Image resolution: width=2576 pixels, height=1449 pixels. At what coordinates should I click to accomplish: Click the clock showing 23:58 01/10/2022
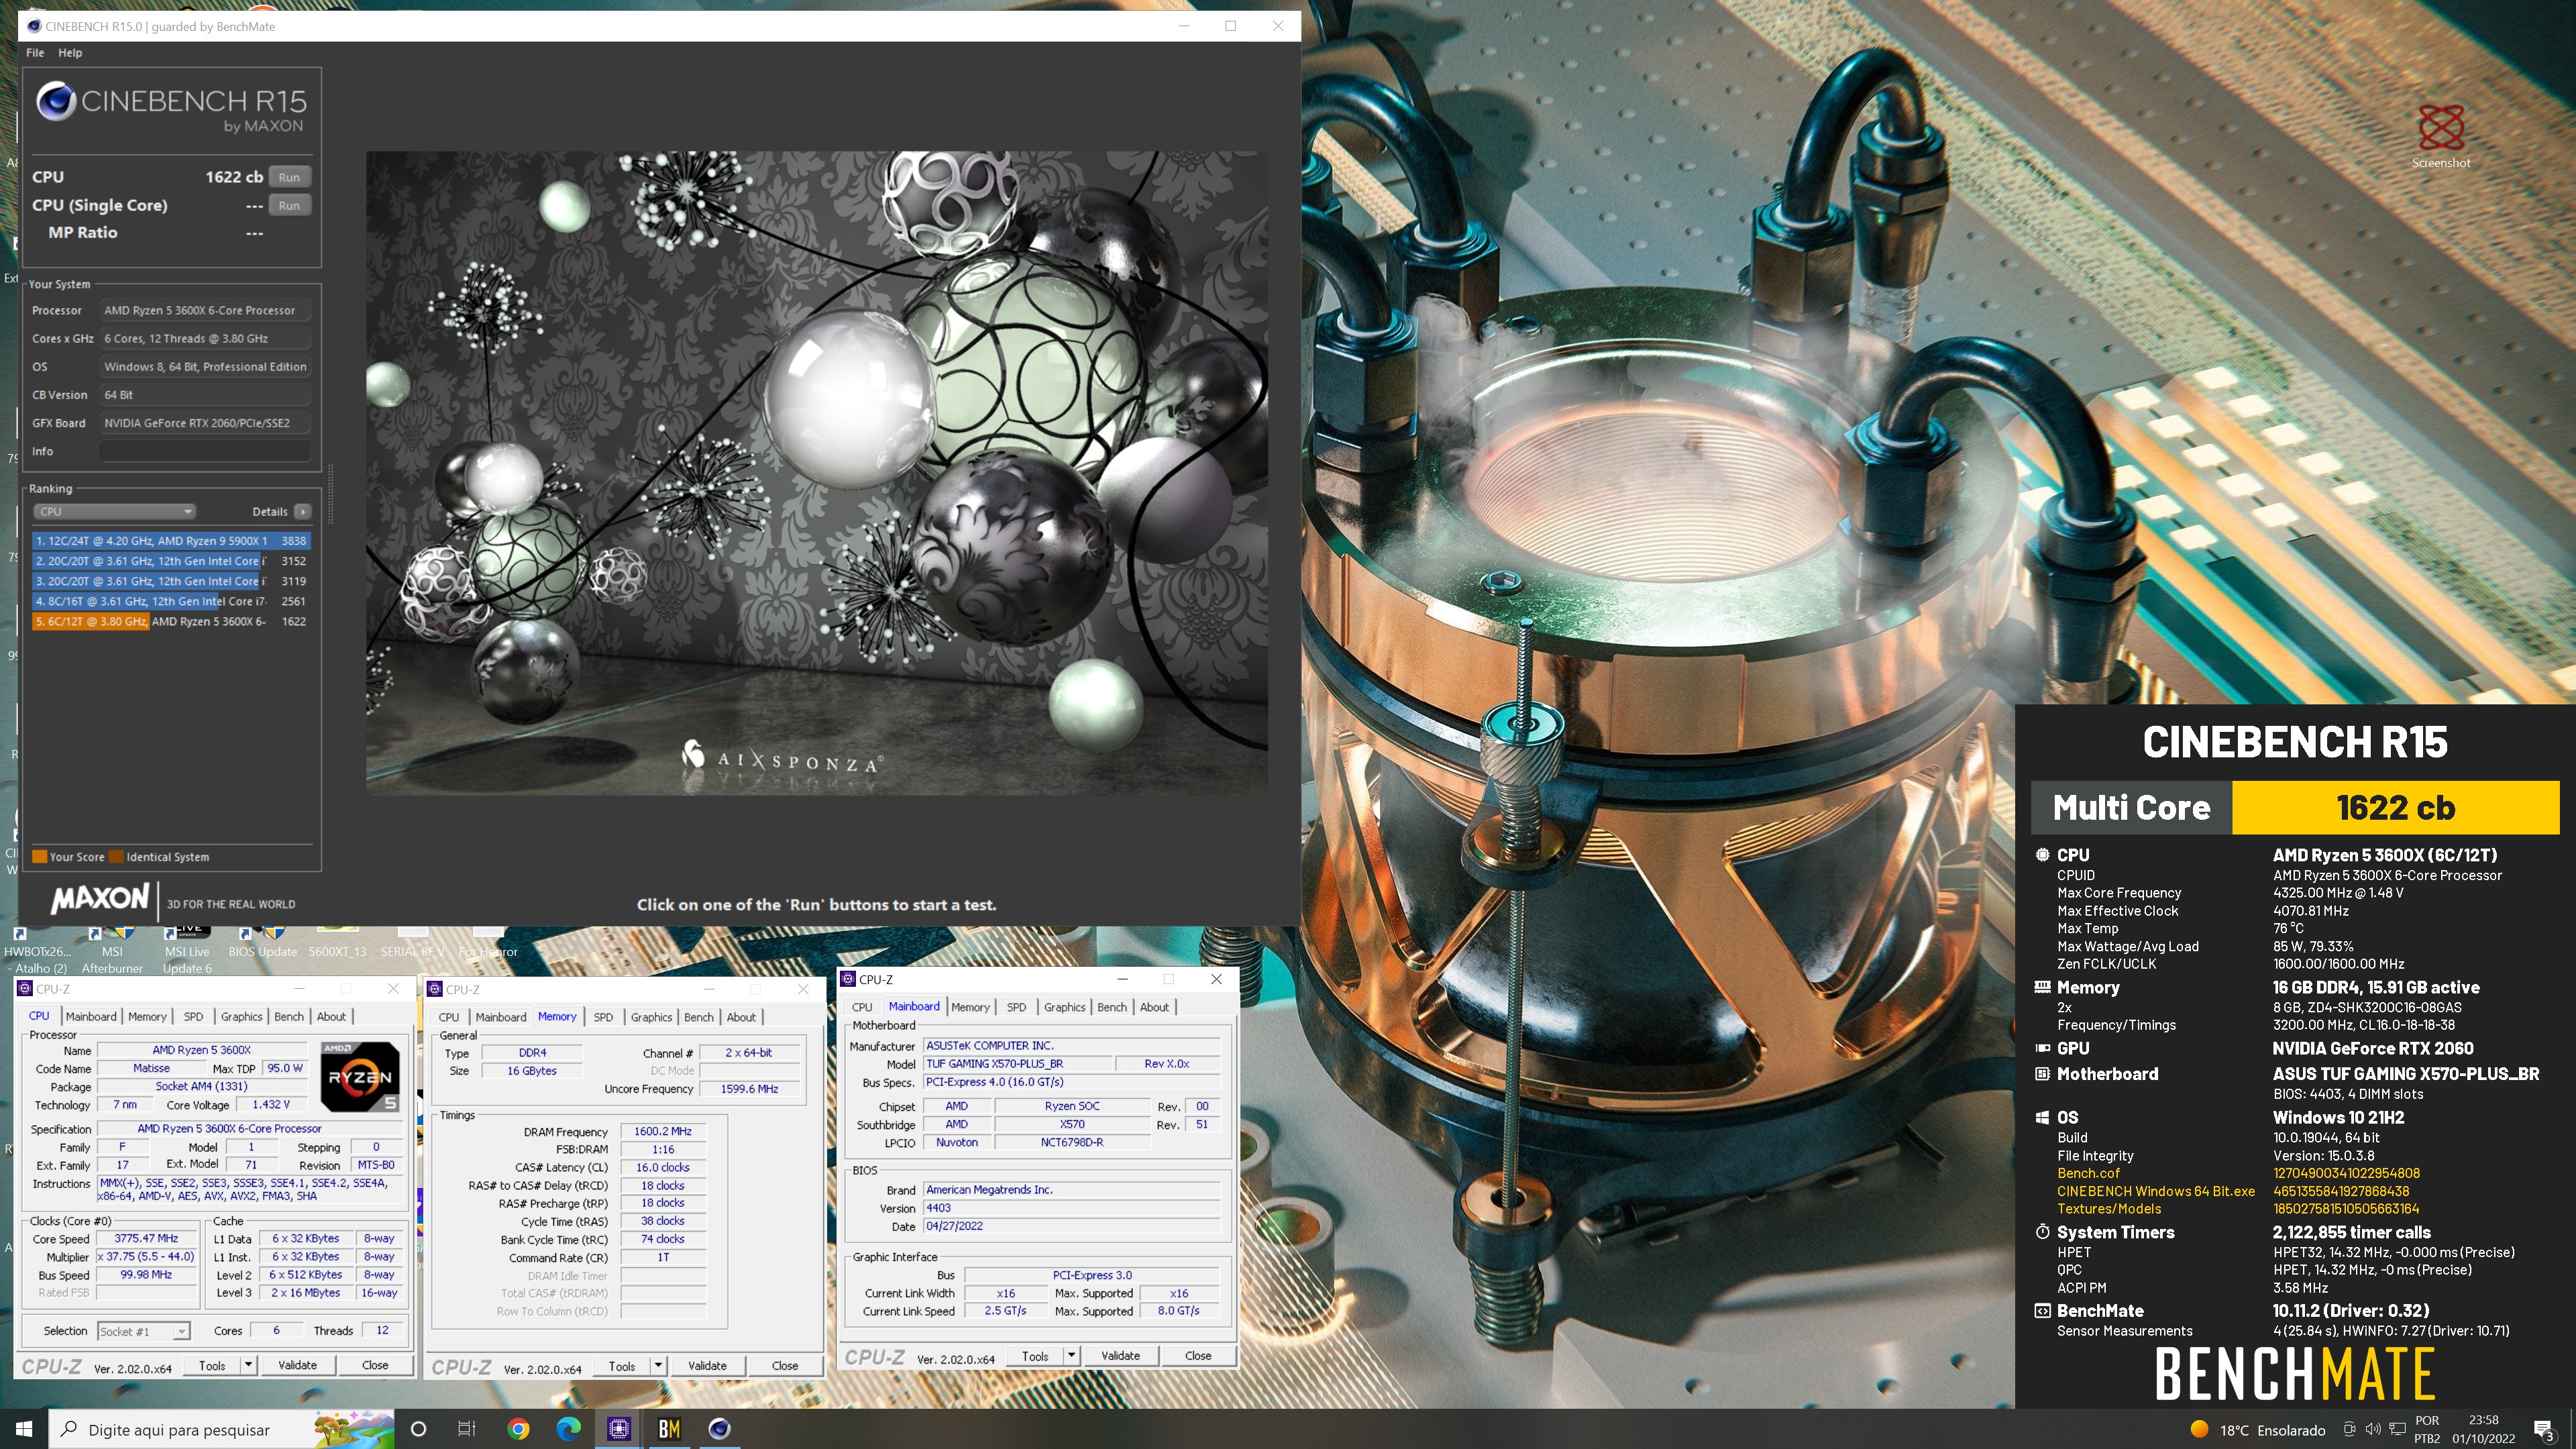[2483, 1429]
